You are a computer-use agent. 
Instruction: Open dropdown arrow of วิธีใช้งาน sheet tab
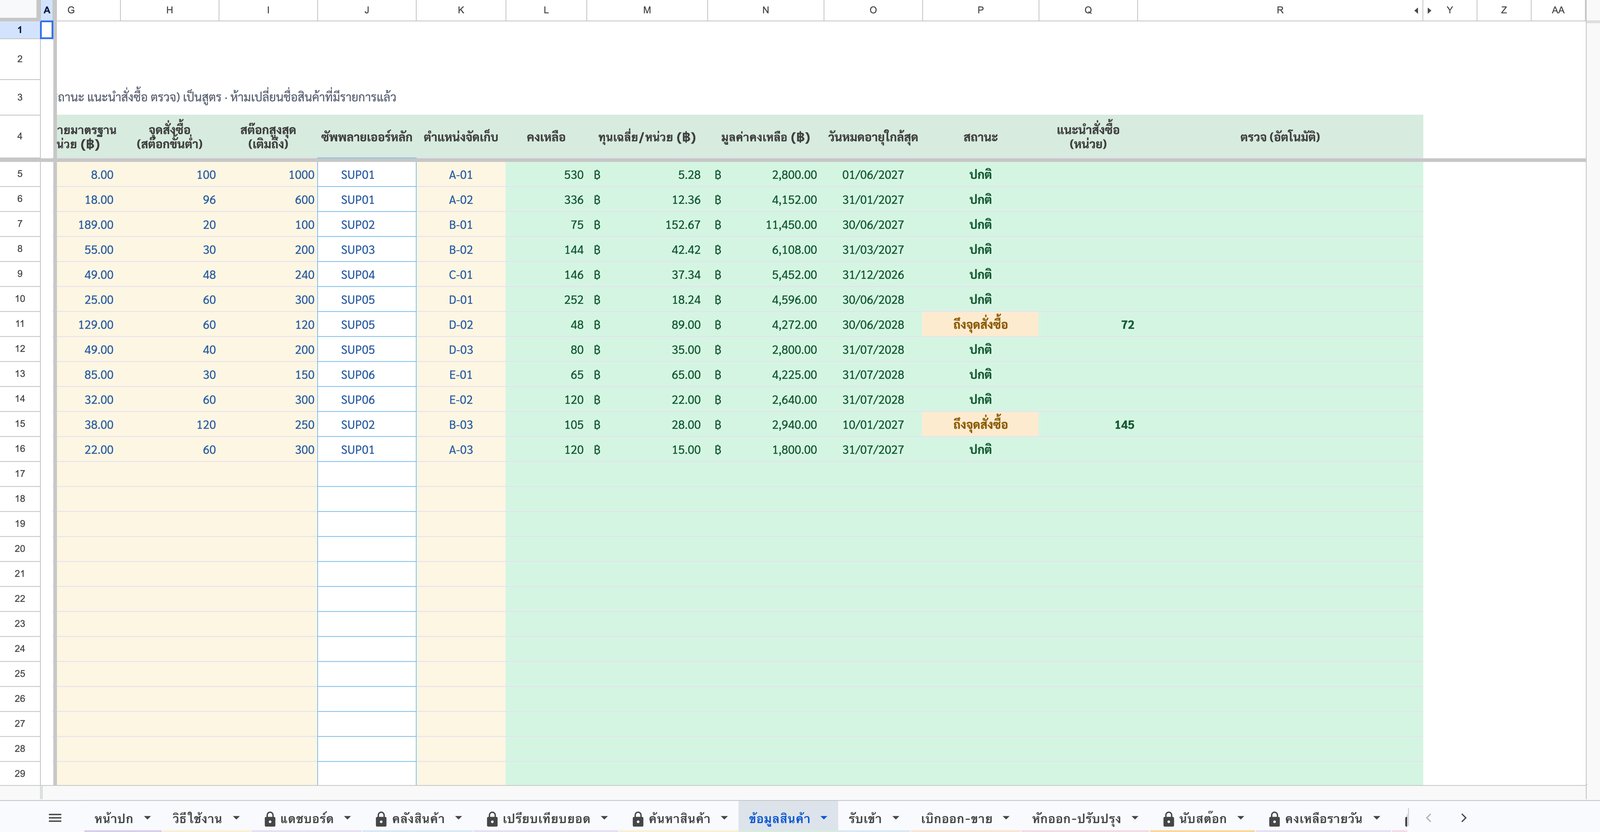(236, 818)
